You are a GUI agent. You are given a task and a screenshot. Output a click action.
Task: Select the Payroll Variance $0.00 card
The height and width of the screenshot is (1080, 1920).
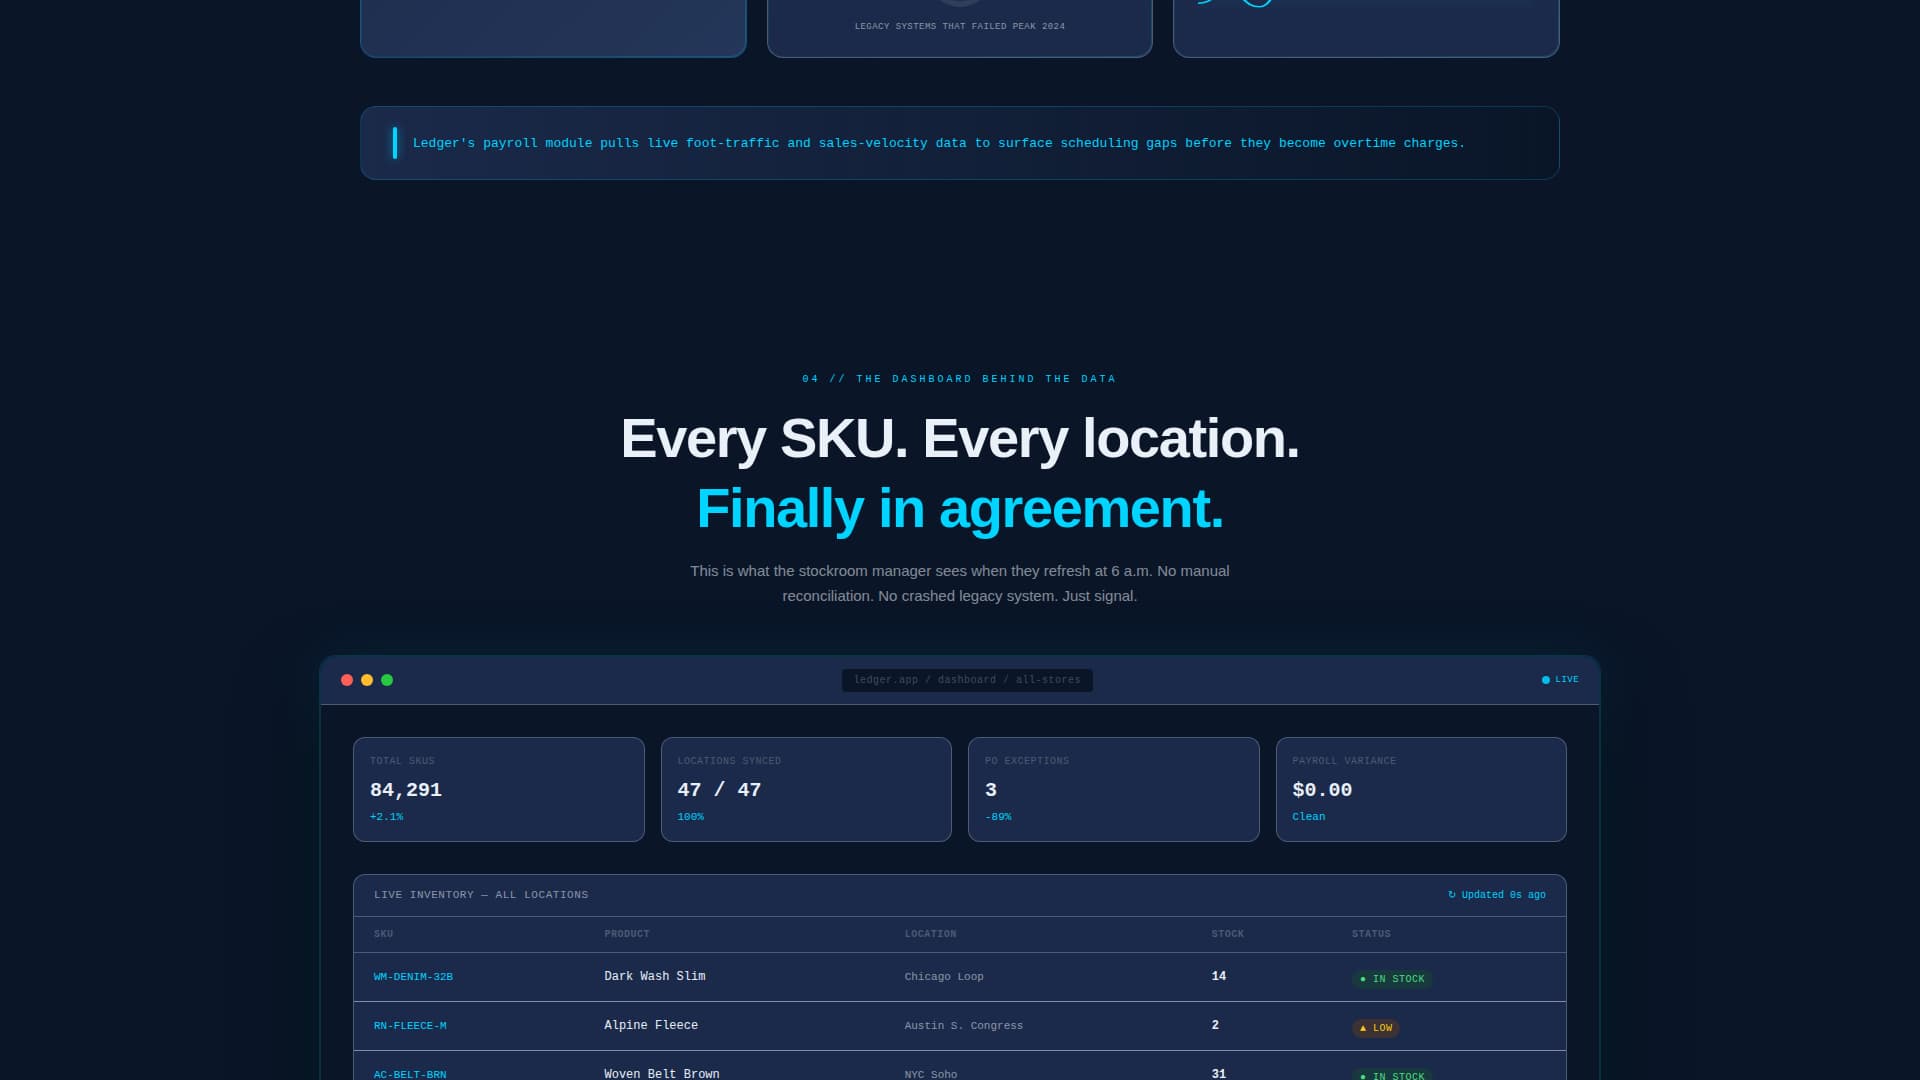coord(1421,789)
